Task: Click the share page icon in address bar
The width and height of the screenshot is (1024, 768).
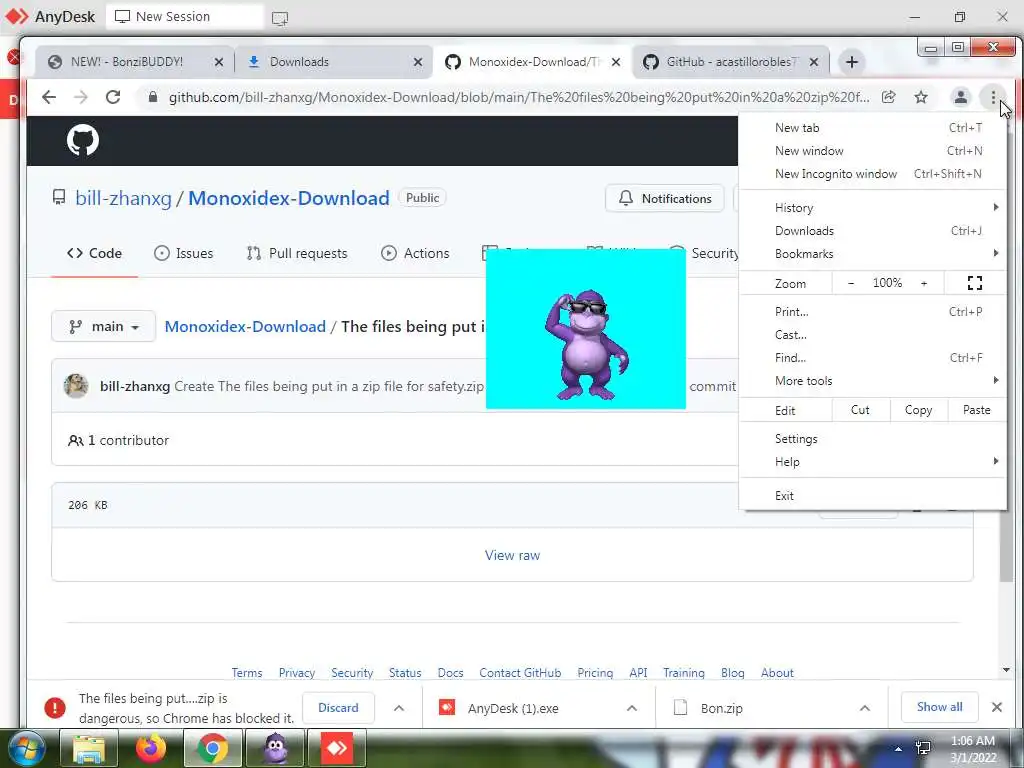Action: 888,97
